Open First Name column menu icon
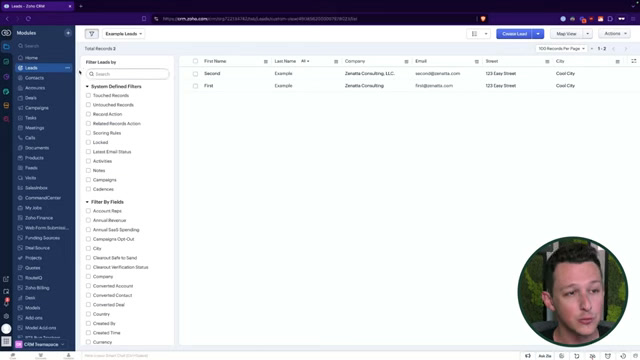This screenshot has width=640, height=360. pyautogui.click(x=266, y=62)
